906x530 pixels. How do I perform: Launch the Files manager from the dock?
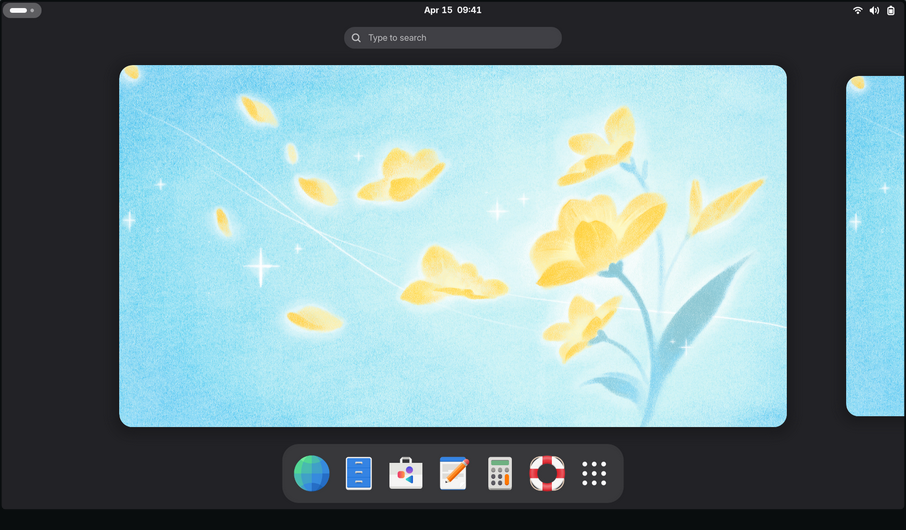[359, 473]
